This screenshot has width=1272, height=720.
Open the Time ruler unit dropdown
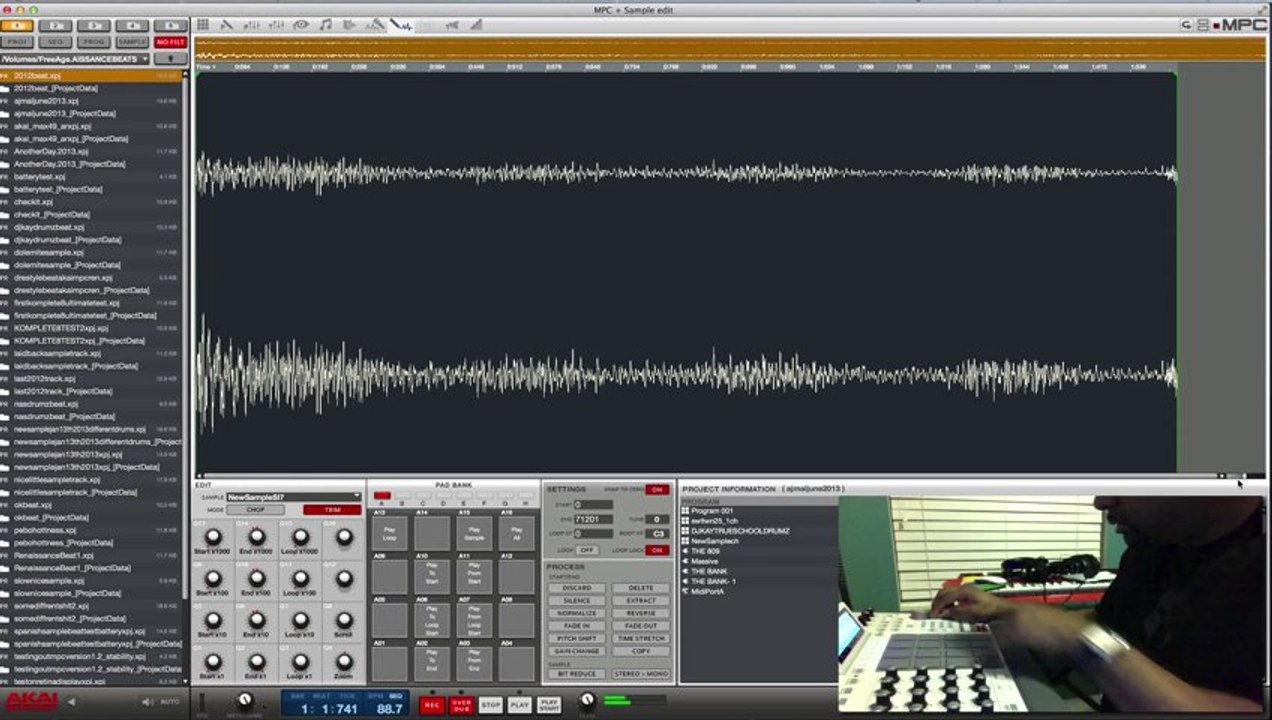click(x=205, y=67)
